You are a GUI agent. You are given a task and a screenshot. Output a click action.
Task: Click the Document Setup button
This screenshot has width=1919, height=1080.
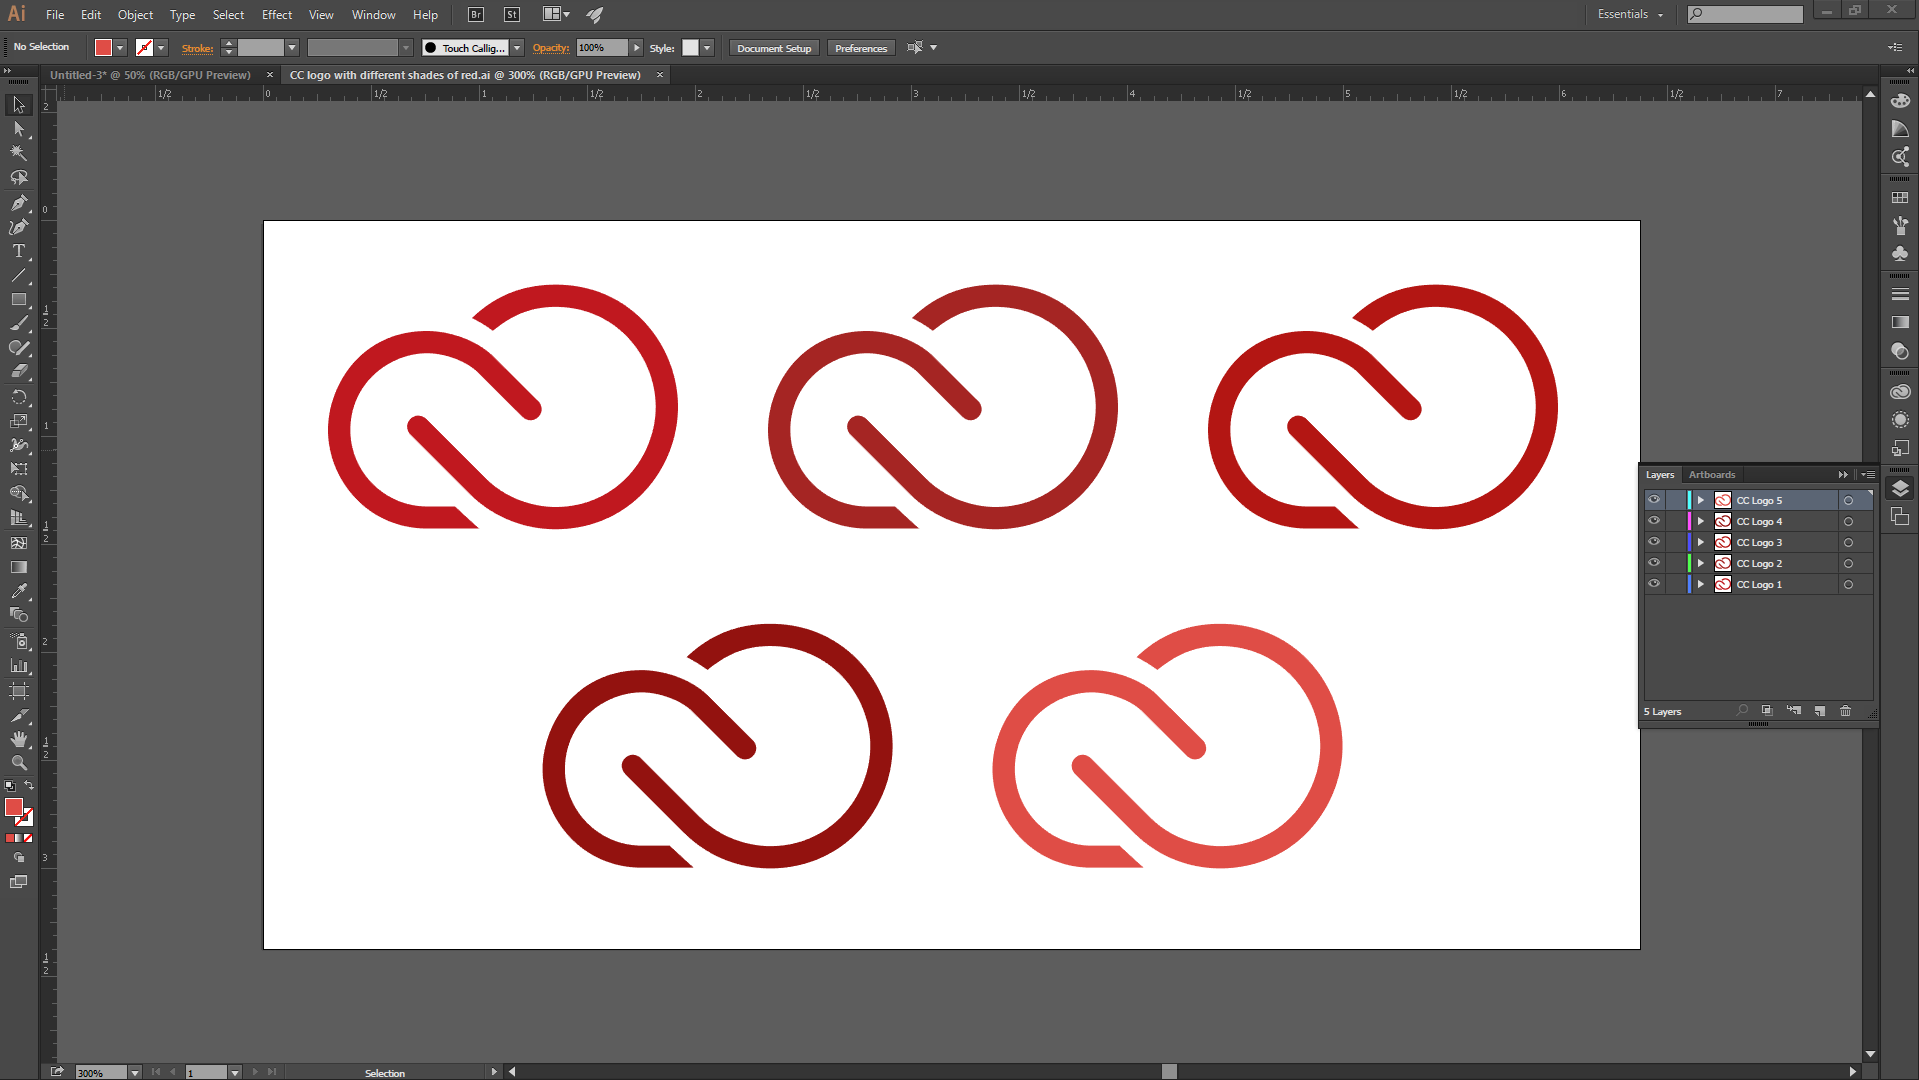click(x=773, y=47)
